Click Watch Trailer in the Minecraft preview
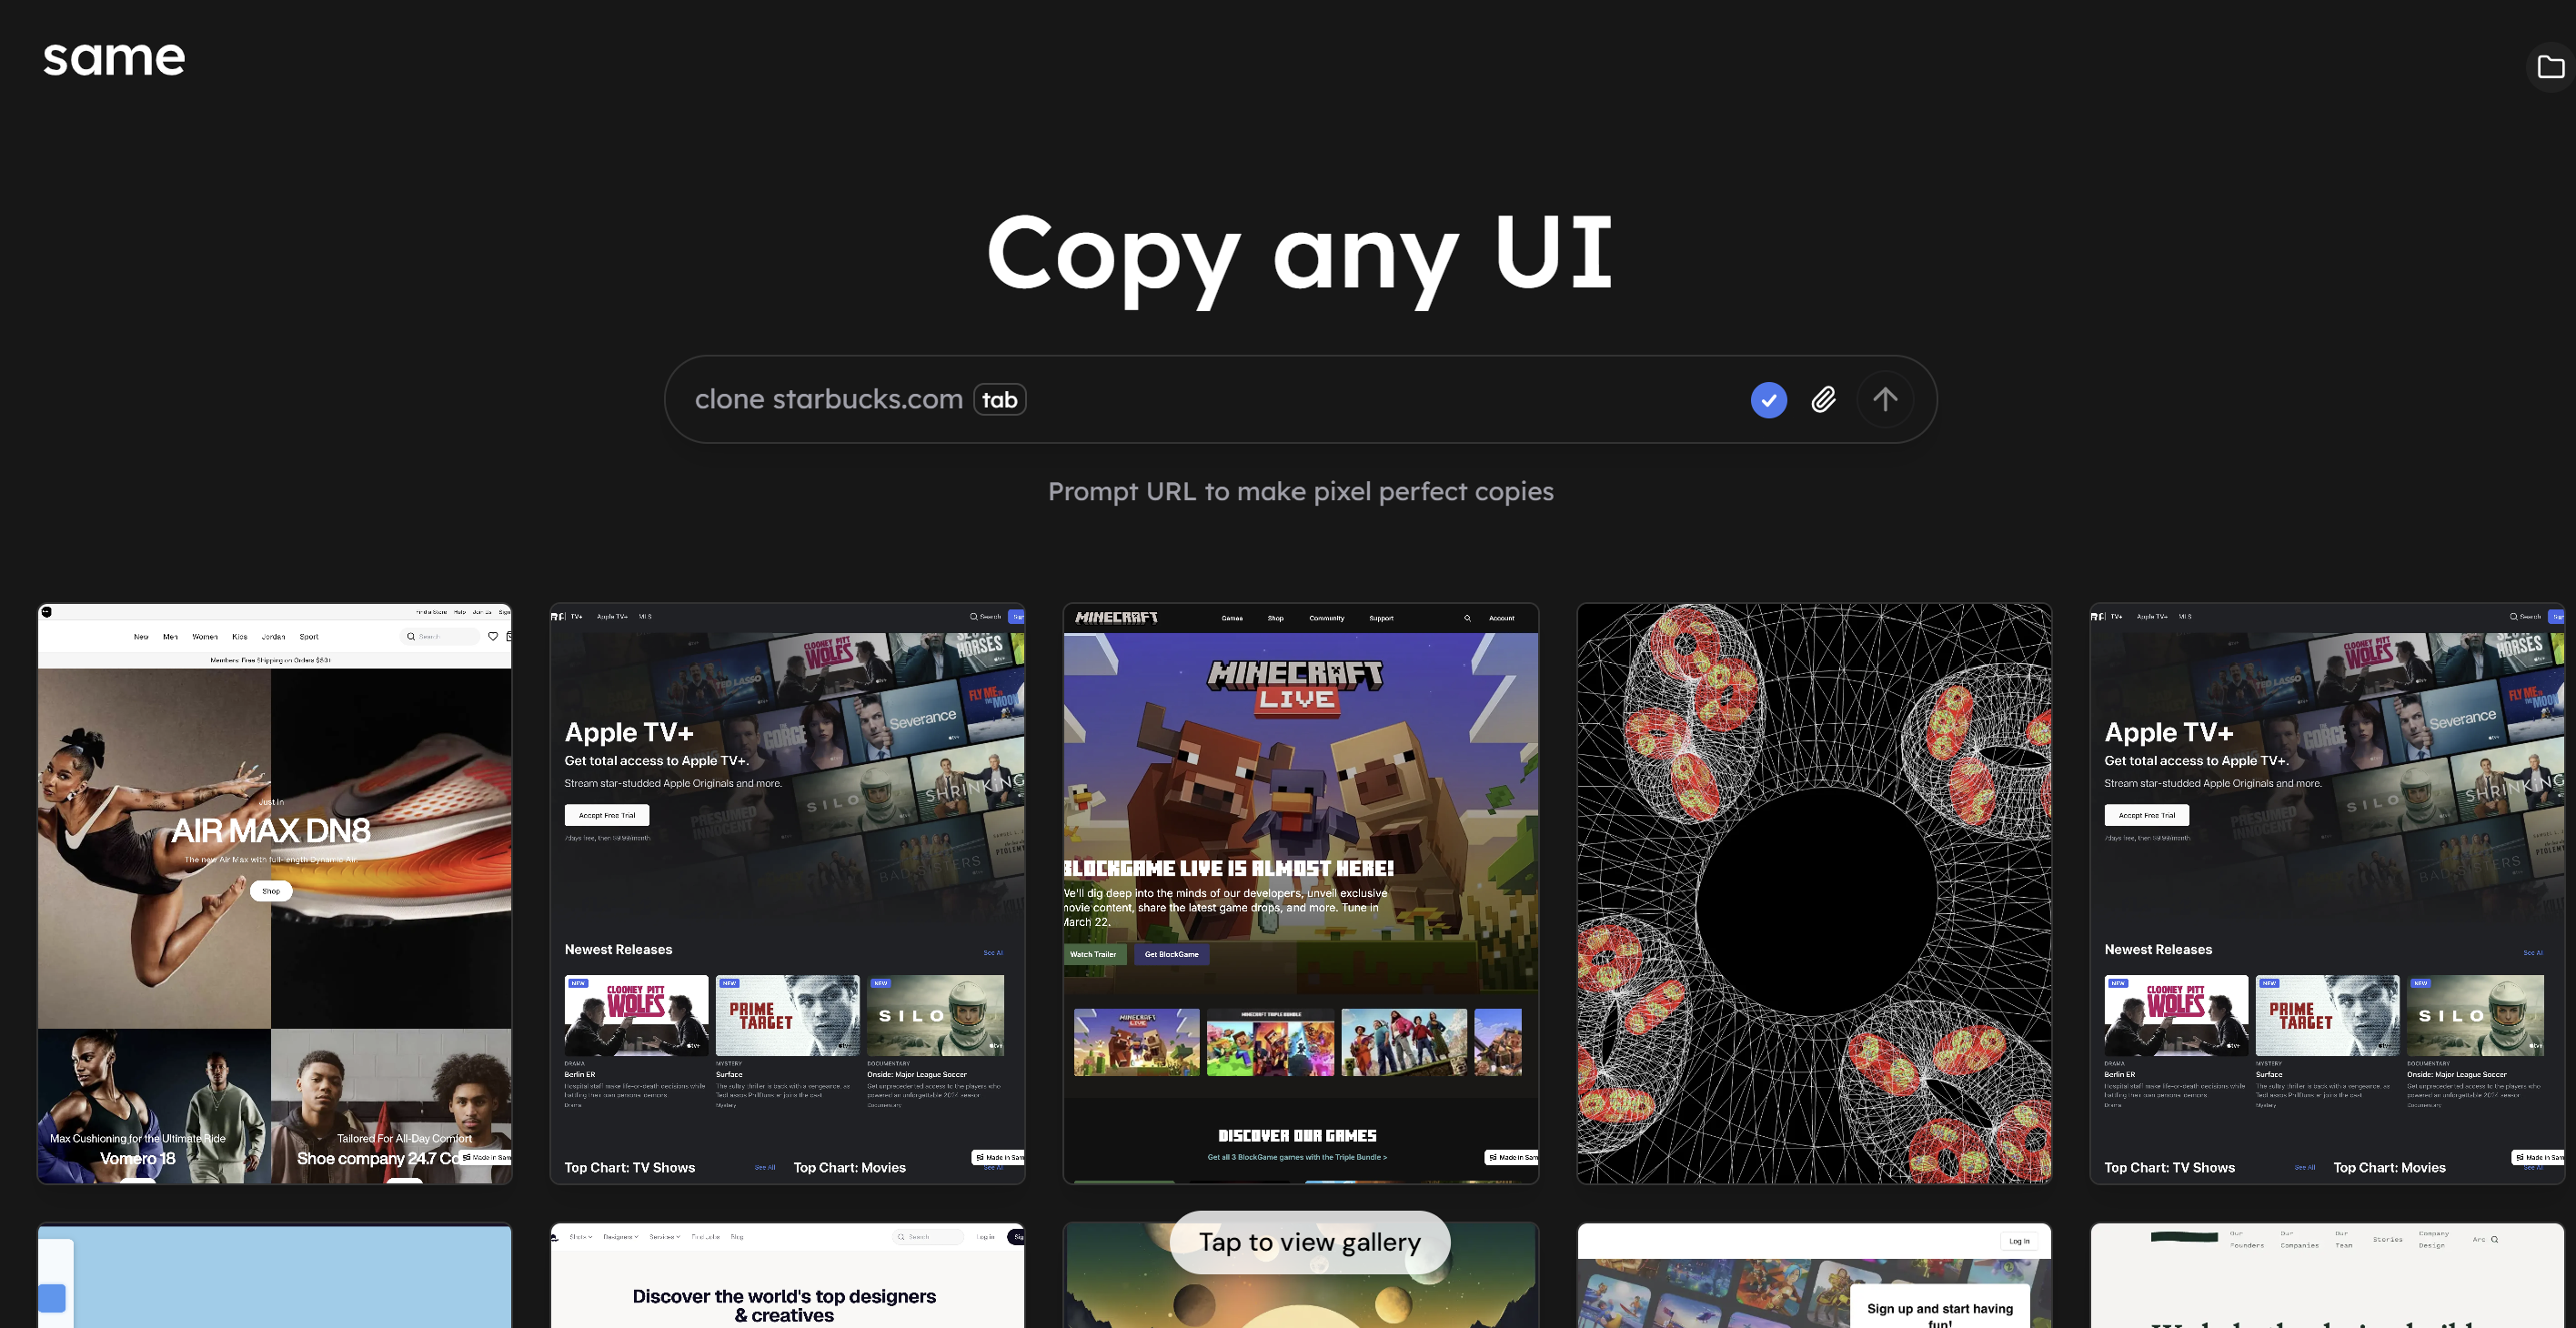Screen dimensions: 2576x1328 (1093, 954)
